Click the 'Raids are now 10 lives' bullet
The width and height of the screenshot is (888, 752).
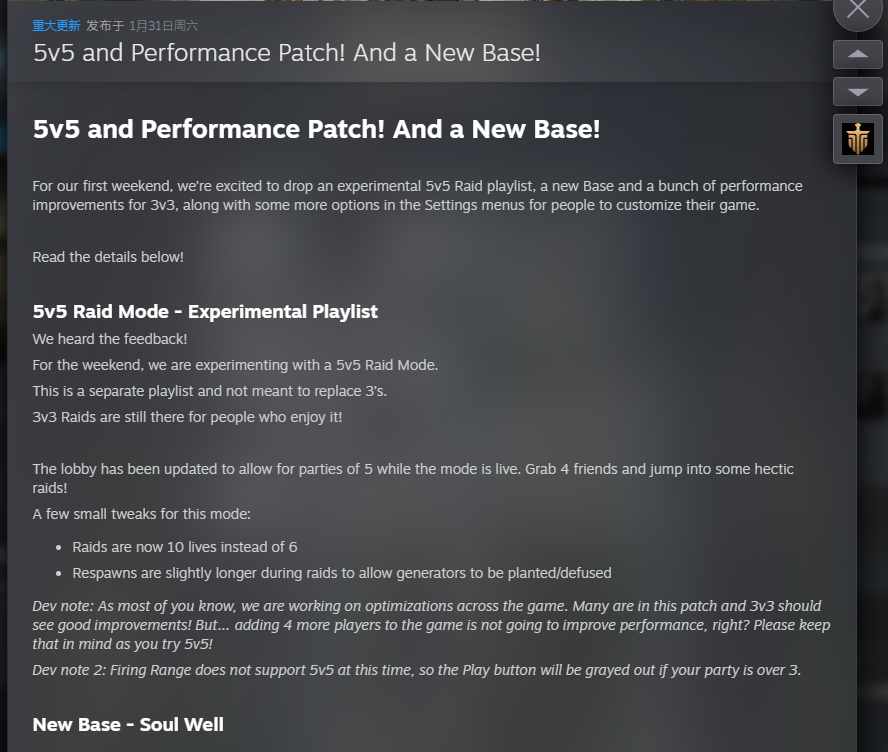(x=185, y=547)
